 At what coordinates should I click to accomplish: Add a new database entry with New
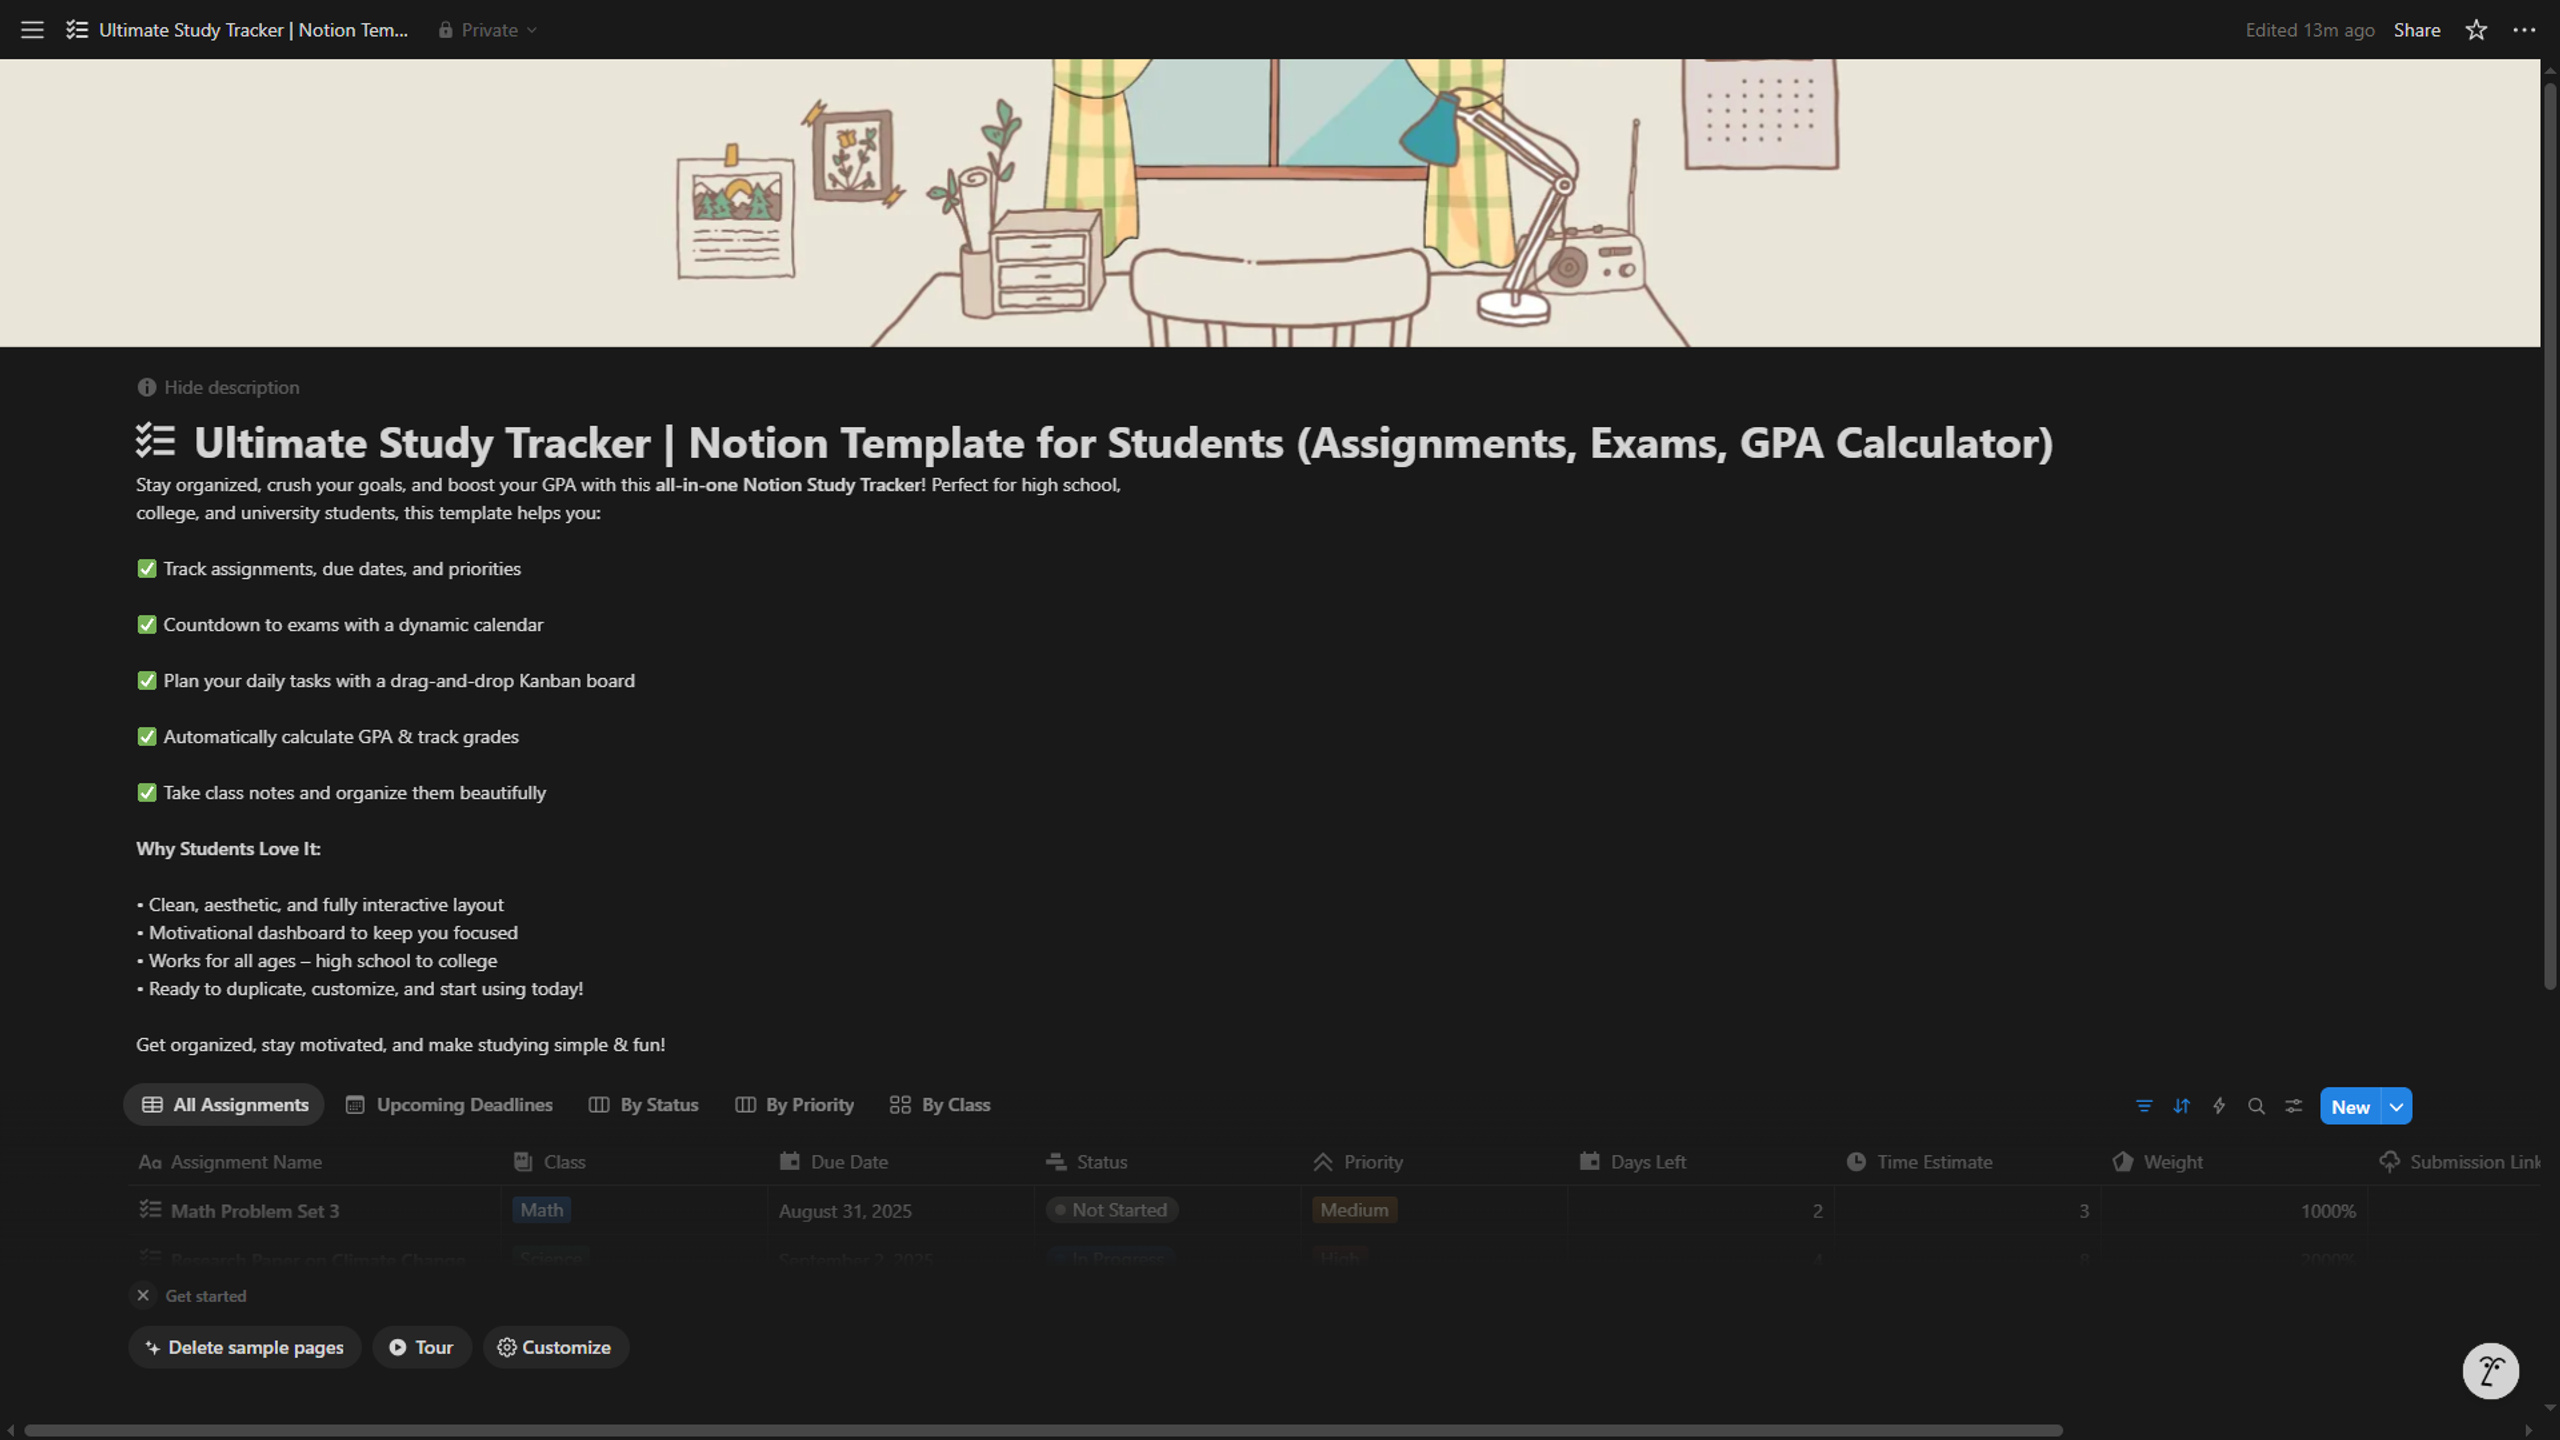[2351, 1106]
